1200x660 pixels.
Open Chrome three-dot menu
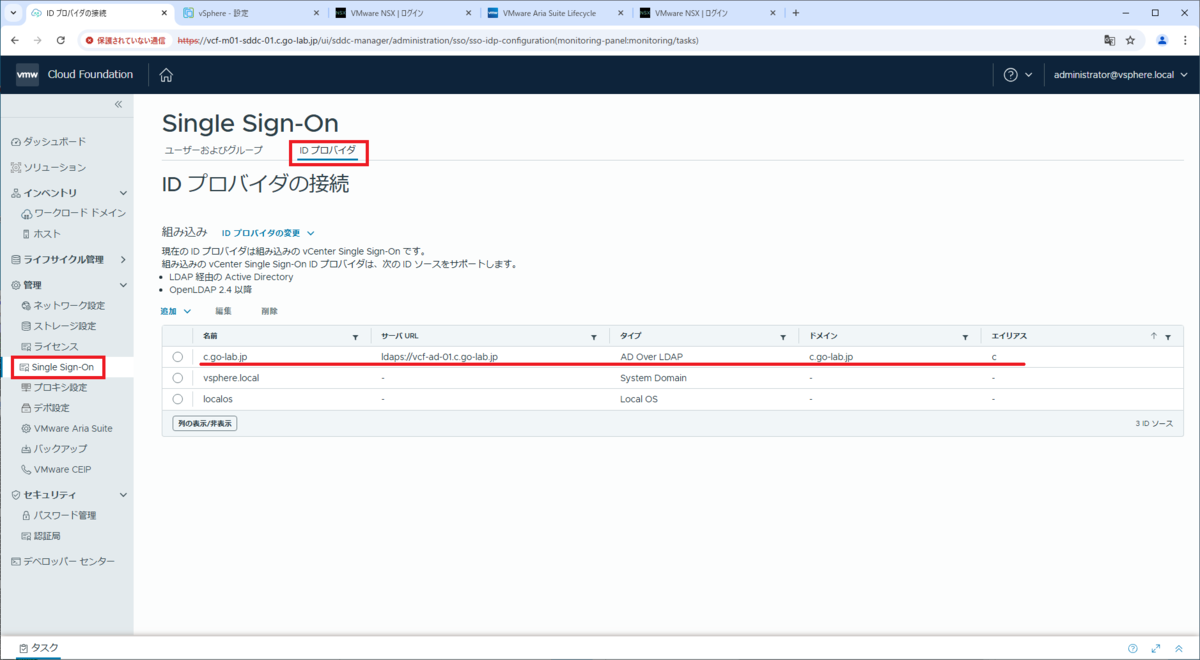1184,40
